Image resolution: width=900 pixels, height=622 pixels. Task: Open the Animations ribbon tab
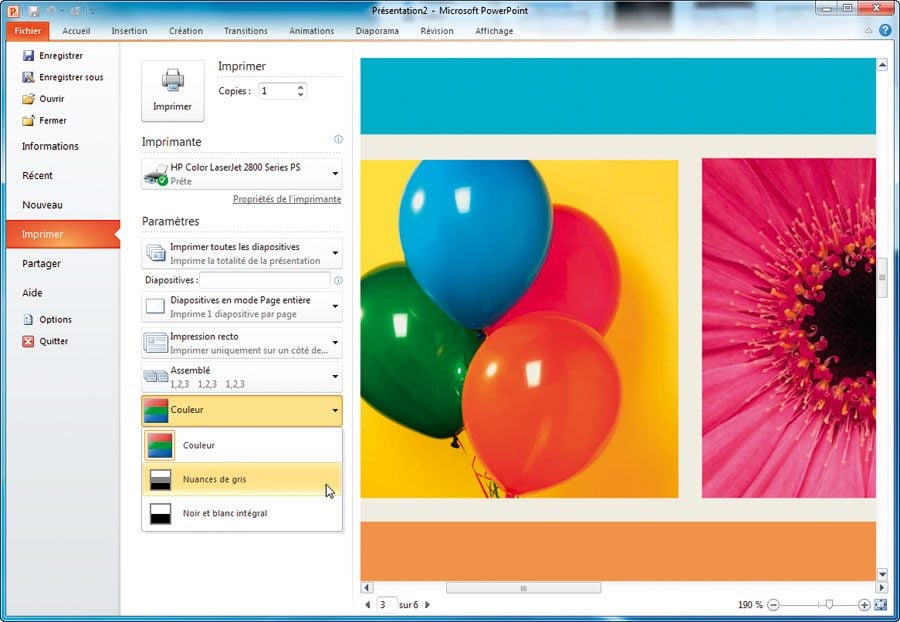tap(311, 31)
